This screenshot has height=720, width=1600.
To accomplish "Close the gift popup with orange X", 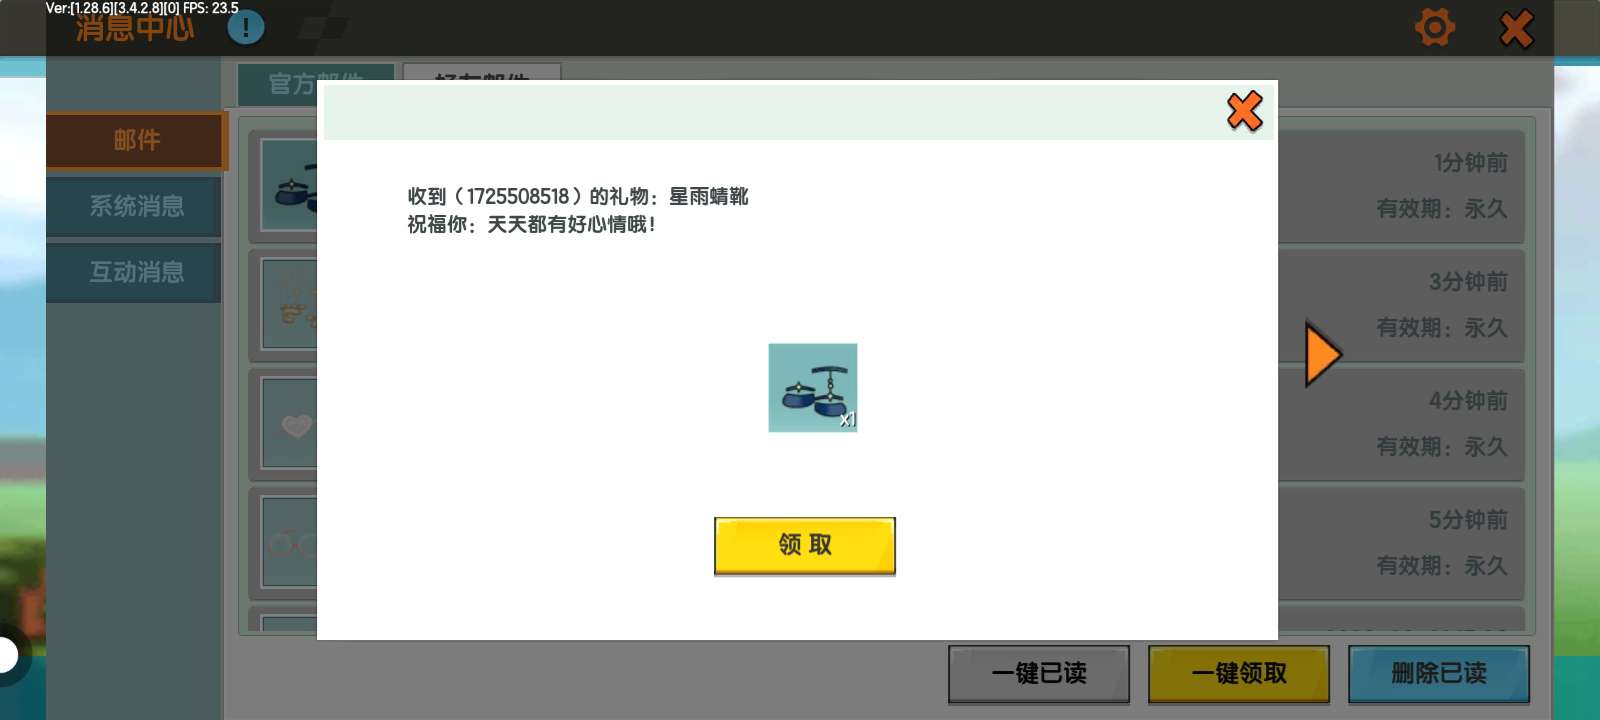I will click(x=1245, y=111).
